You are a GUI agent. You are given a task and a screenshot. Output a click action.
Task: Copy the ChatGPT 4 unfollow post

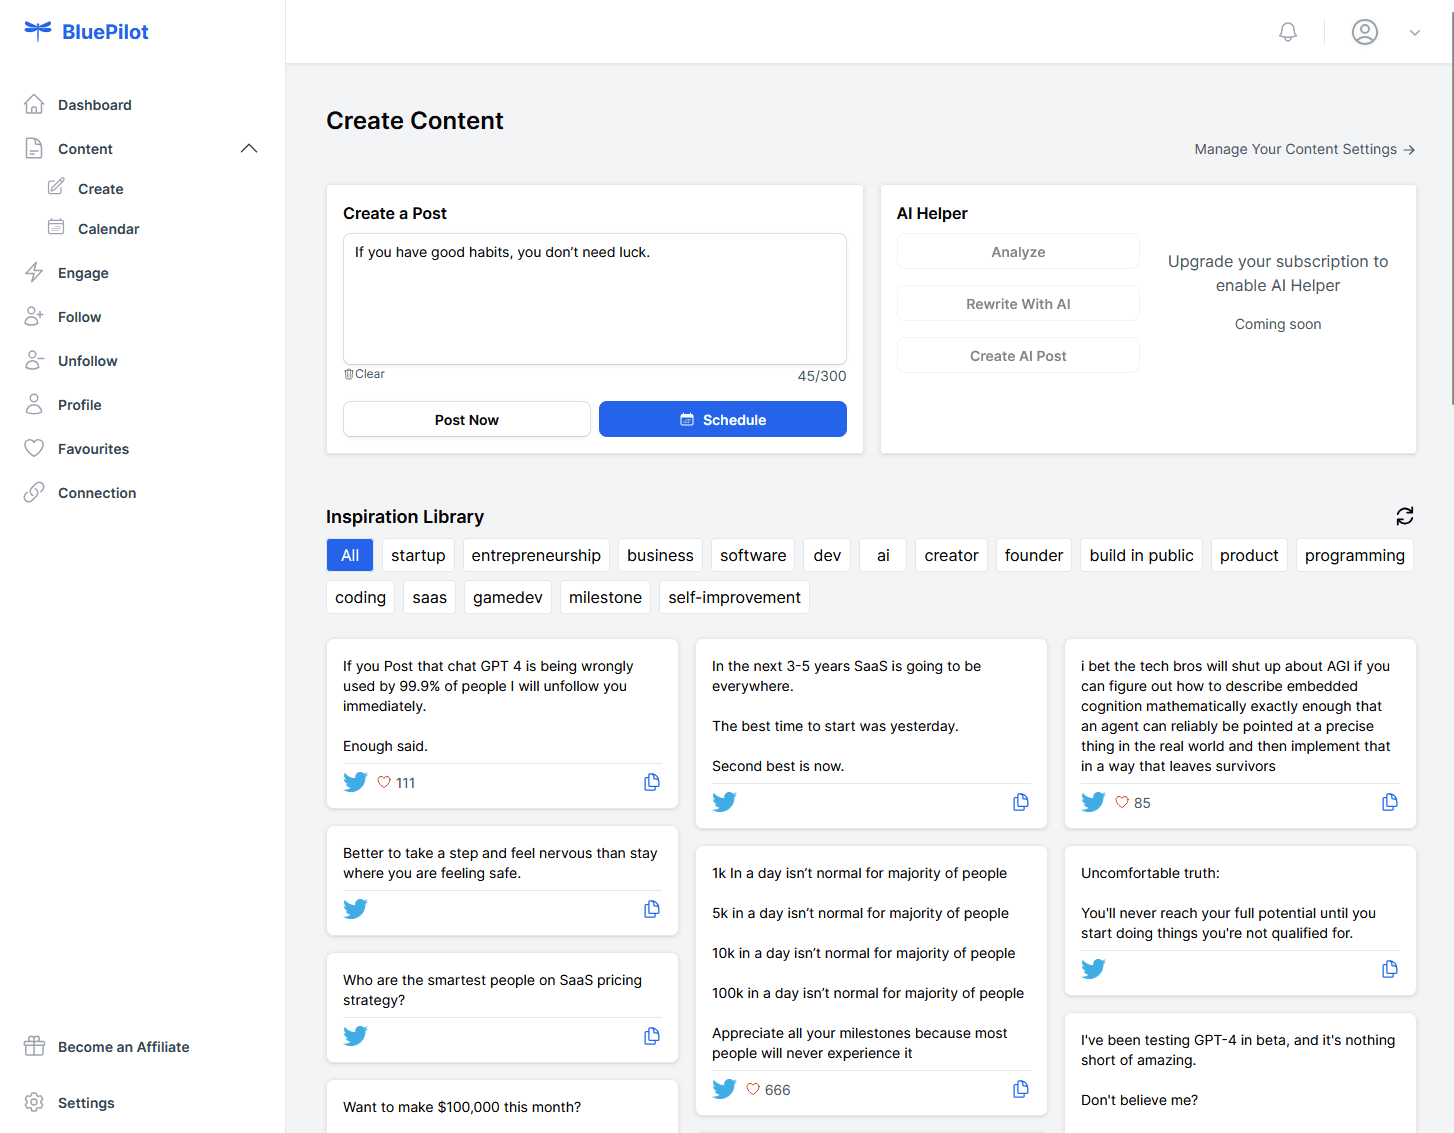[651, 782]
